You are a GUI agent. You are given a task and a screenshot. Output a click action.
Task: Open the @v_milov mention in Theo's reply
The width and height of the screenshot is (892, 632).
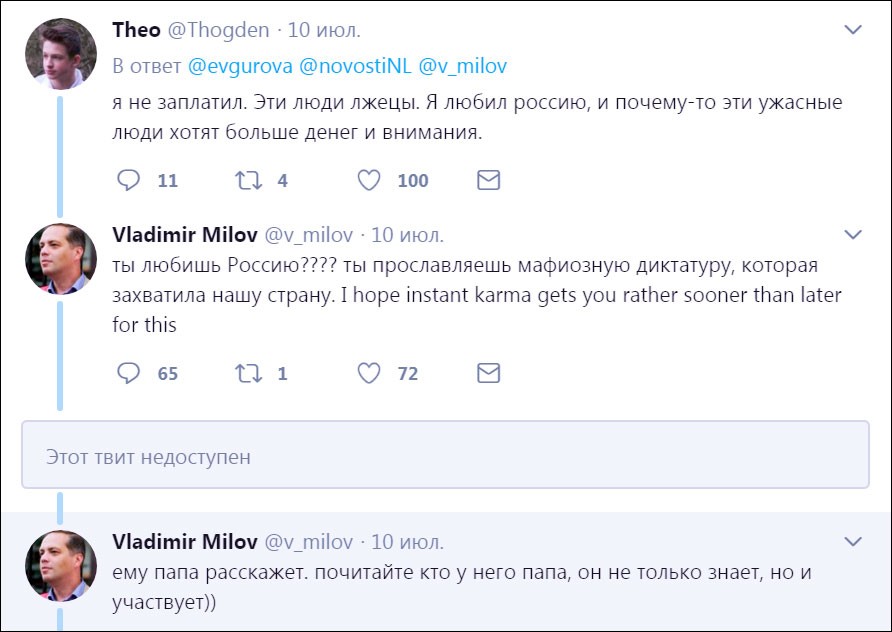(462, 66)
